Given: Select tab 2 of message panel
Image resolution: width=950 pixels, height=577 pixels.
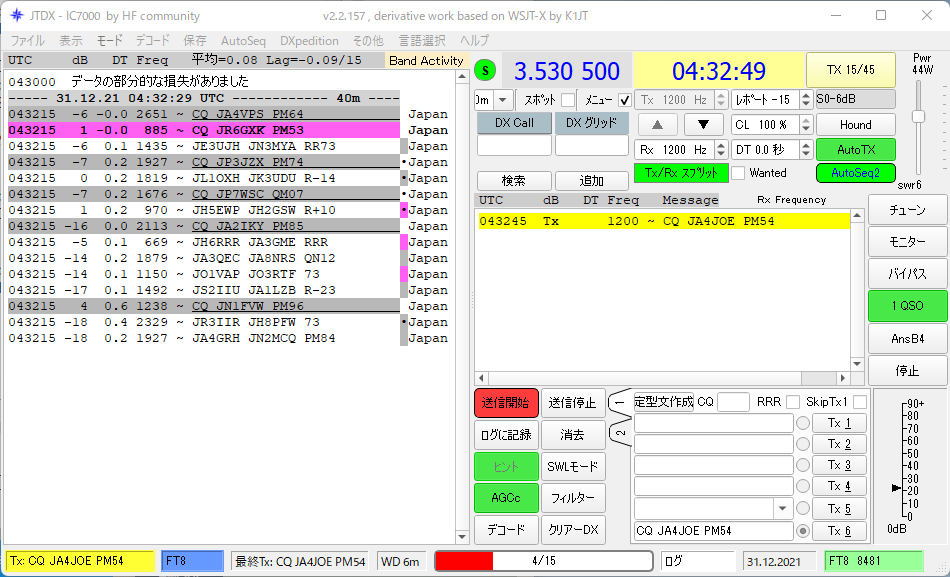Looking at the screenshot, I should 620,433.
